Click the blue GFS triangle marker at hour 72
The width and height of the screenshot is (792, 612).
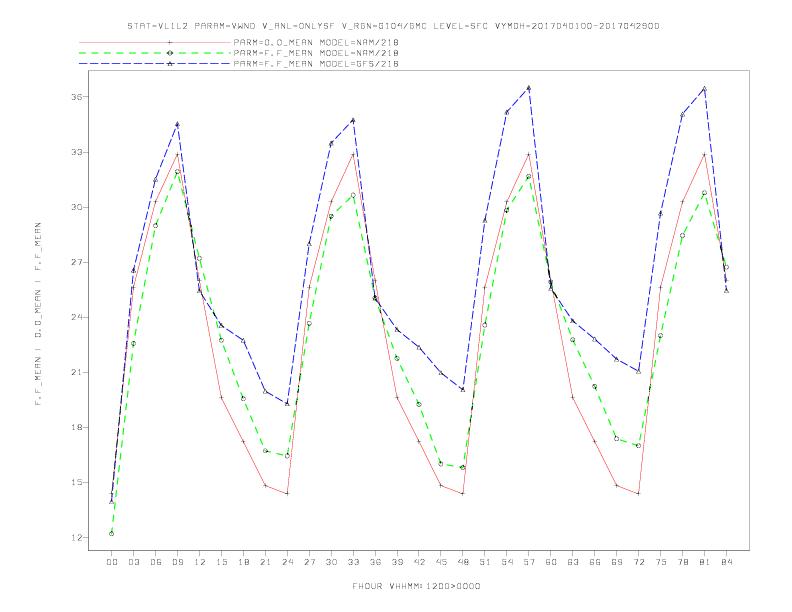pos(638,371)
